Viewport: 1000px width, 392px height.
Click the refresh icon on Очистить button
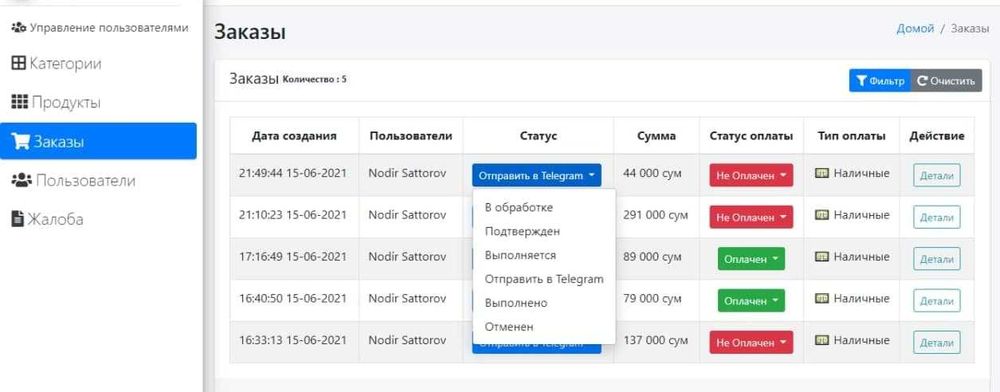922,81
